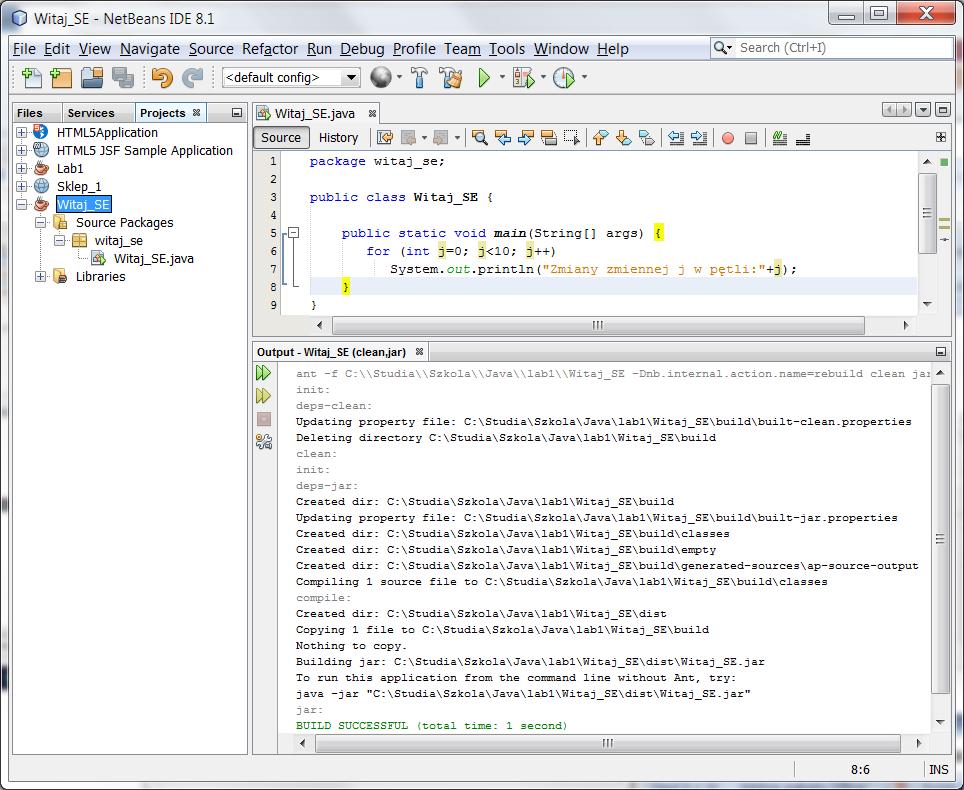This screenshot has height=790, width=964.
Task: Toggle Rectangular Selection mode
Action: tap(572, 138)
